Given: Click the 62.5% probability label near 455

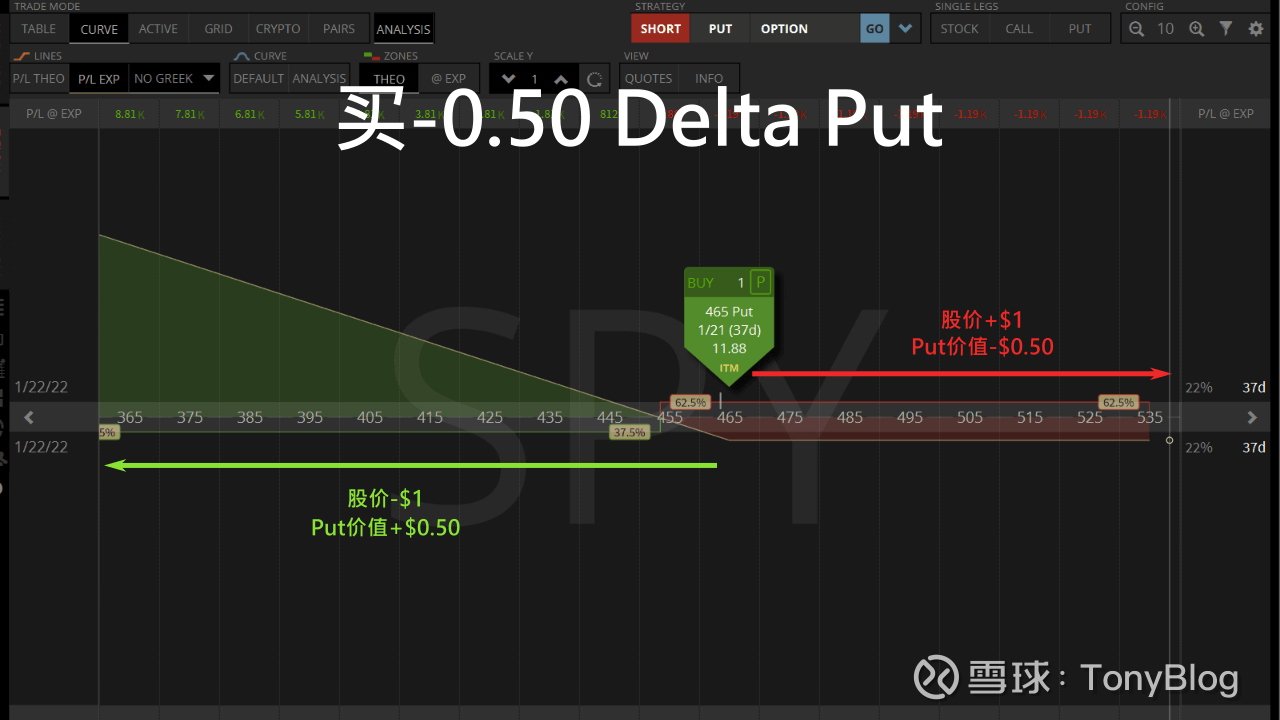Looking at the screenshot, I should point(689,402).
